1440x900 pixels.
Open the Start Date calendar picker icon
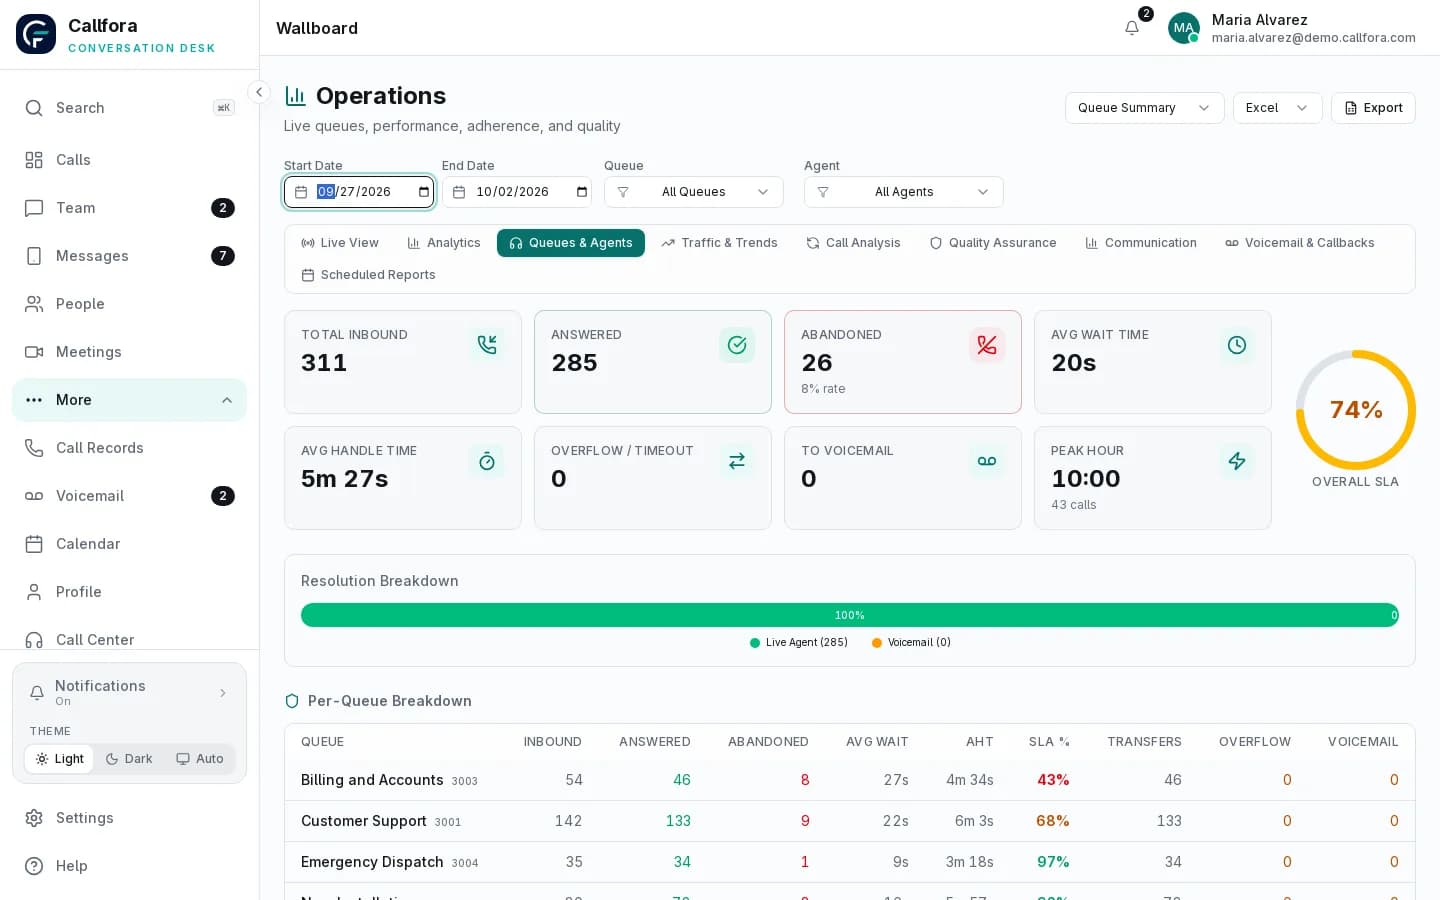pos(424,192)
